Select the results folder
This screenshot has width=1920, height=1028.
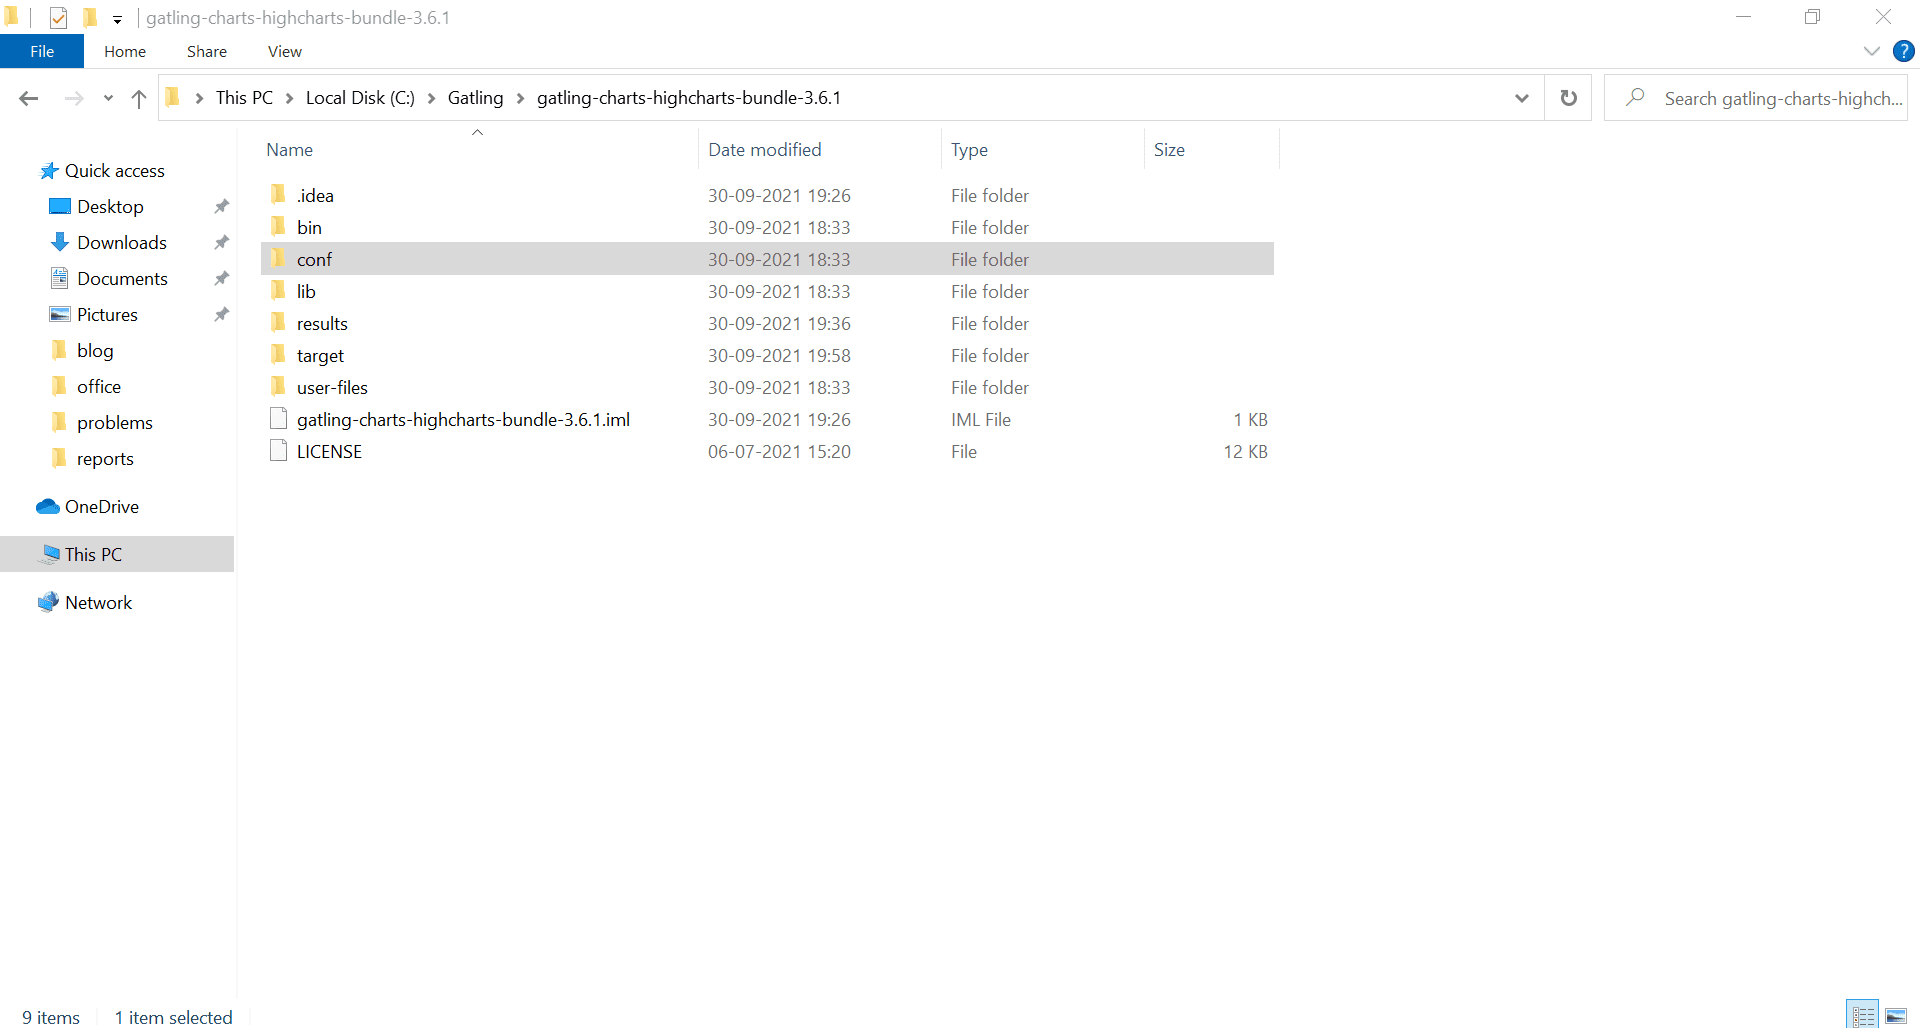[x=322, y=324]
